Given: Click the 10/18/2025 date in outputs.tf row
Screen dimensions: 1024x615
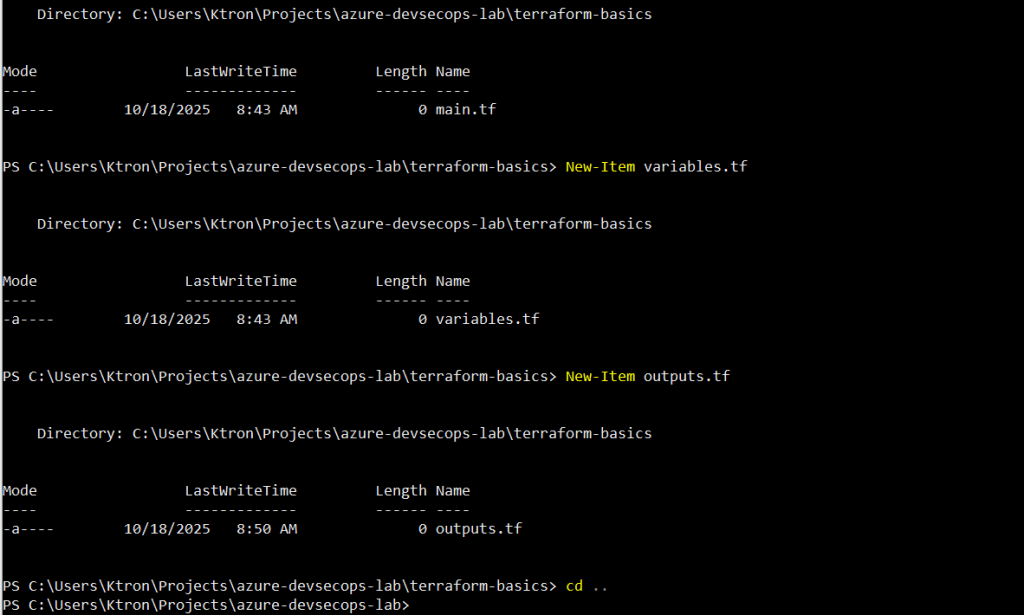Looking at the screenshot, I should coord(167,529).
